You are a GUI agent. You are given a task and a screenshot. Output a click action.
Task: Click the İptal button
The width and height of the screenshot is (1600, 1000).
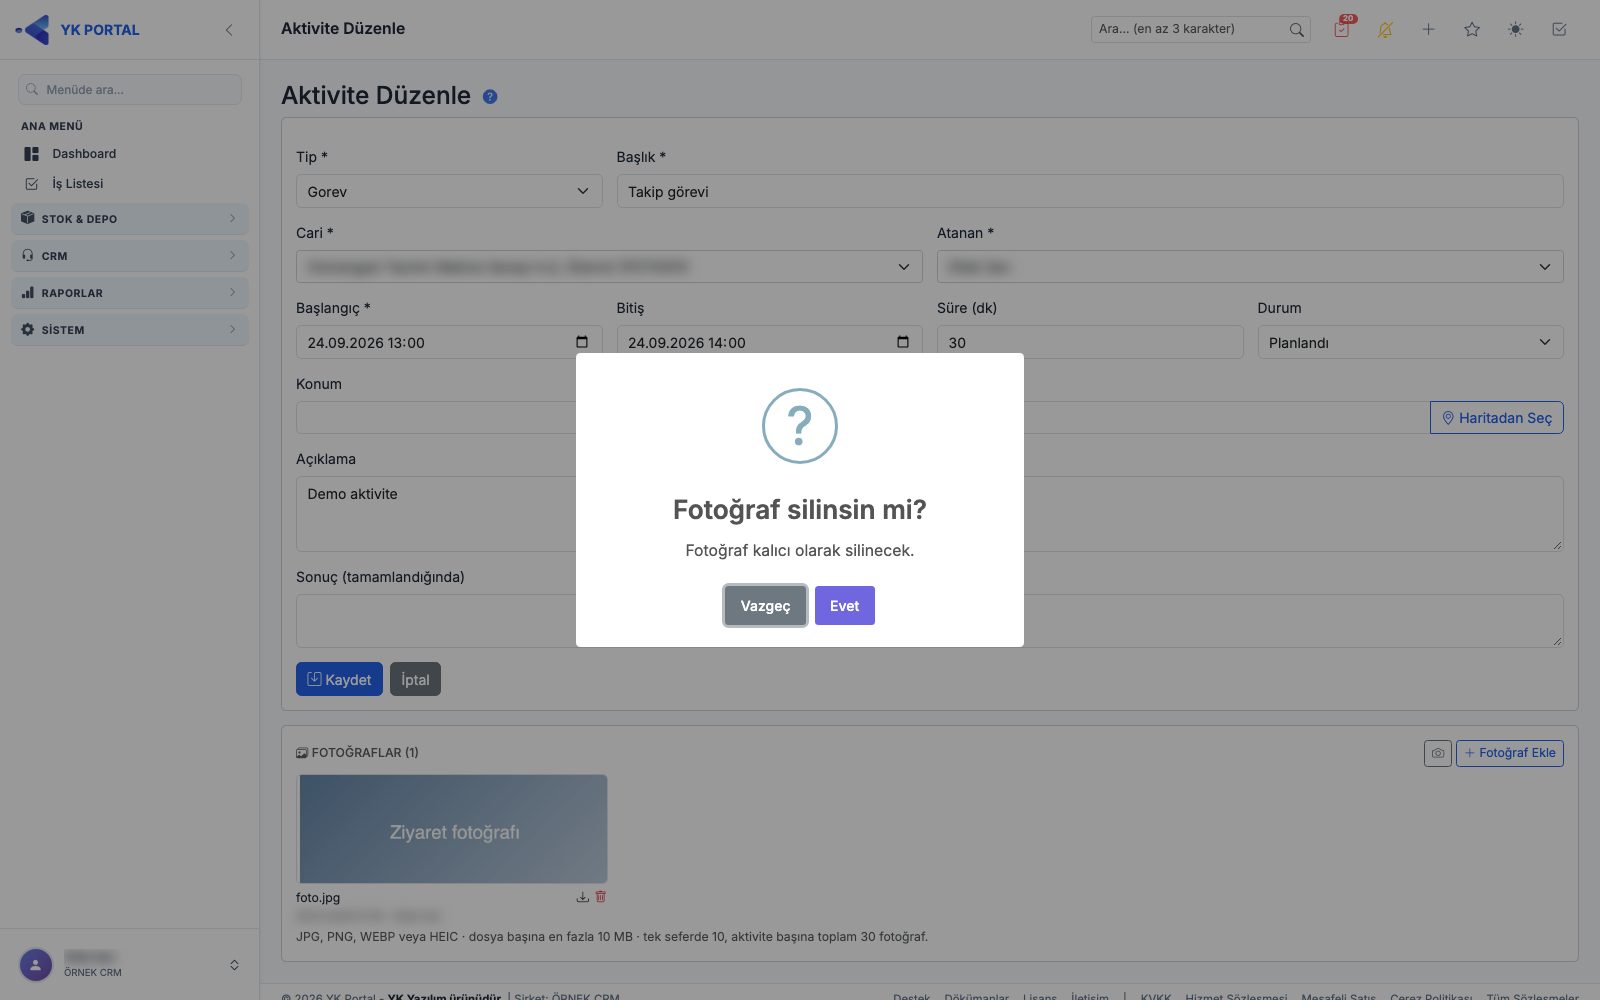click(415, 679)
